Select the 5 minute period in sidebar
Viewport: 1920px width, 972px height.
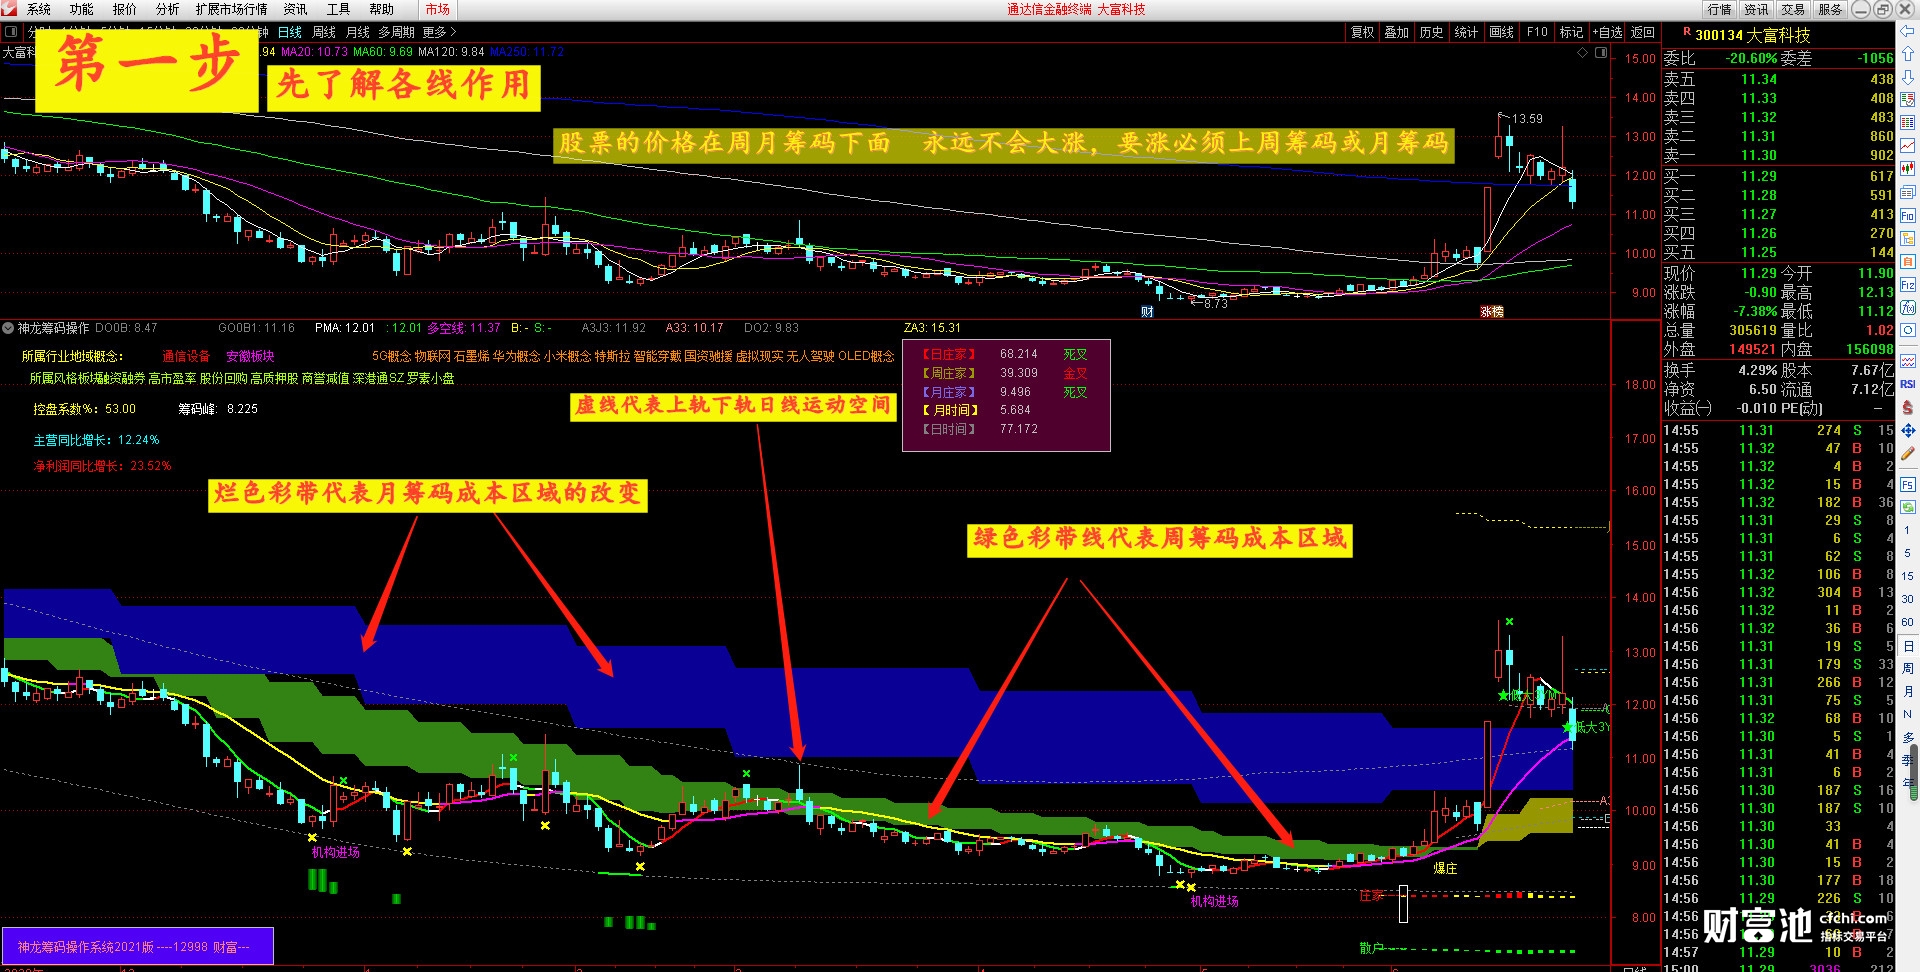[x=1908, y=553]
